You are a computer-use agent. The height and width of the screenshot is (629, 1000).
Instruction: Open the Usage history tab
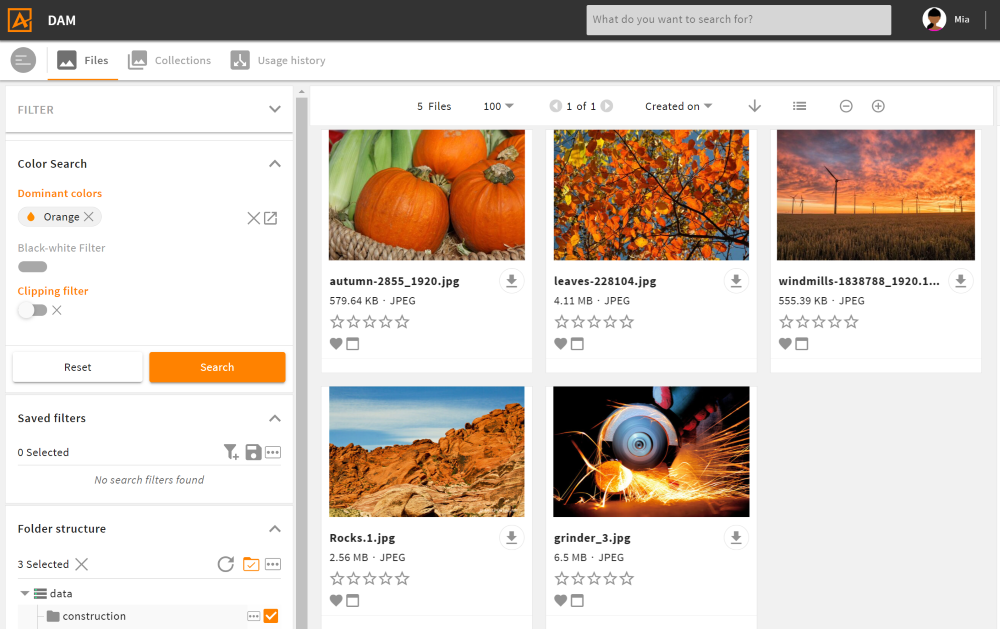pyautogui.click(x=278, y=60)
